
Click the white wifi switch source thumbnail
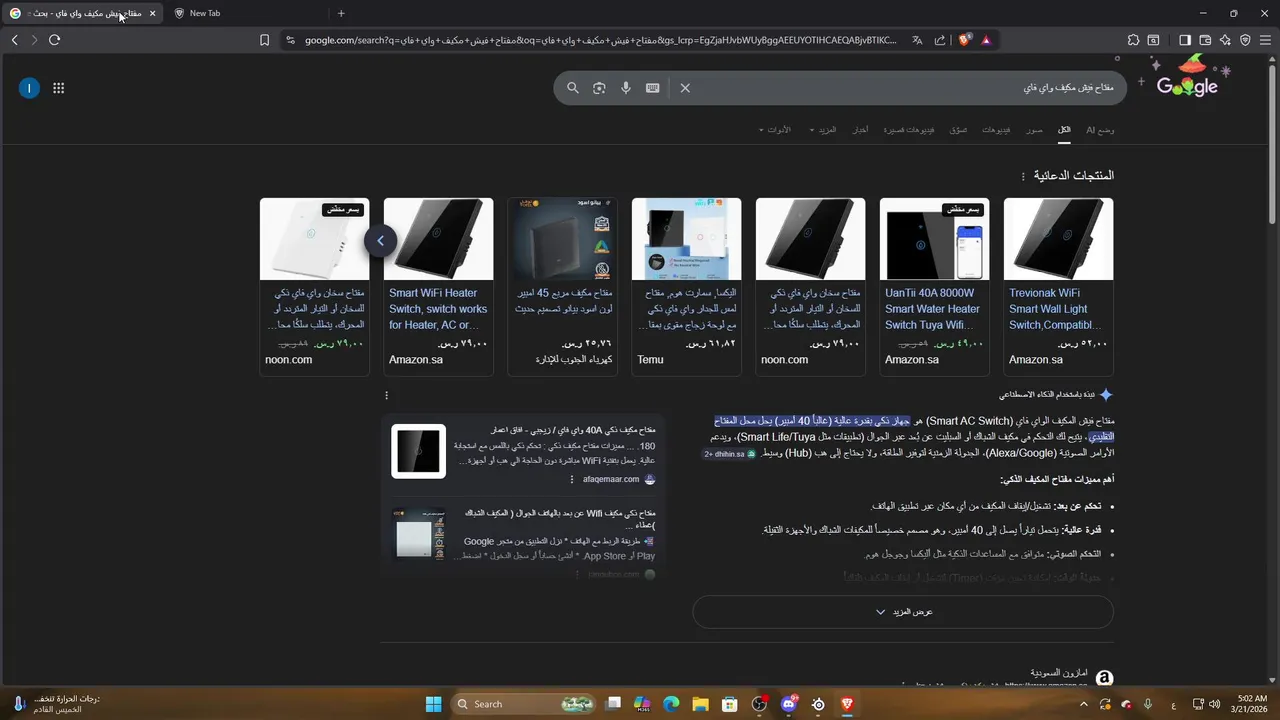tap(418, 535)
